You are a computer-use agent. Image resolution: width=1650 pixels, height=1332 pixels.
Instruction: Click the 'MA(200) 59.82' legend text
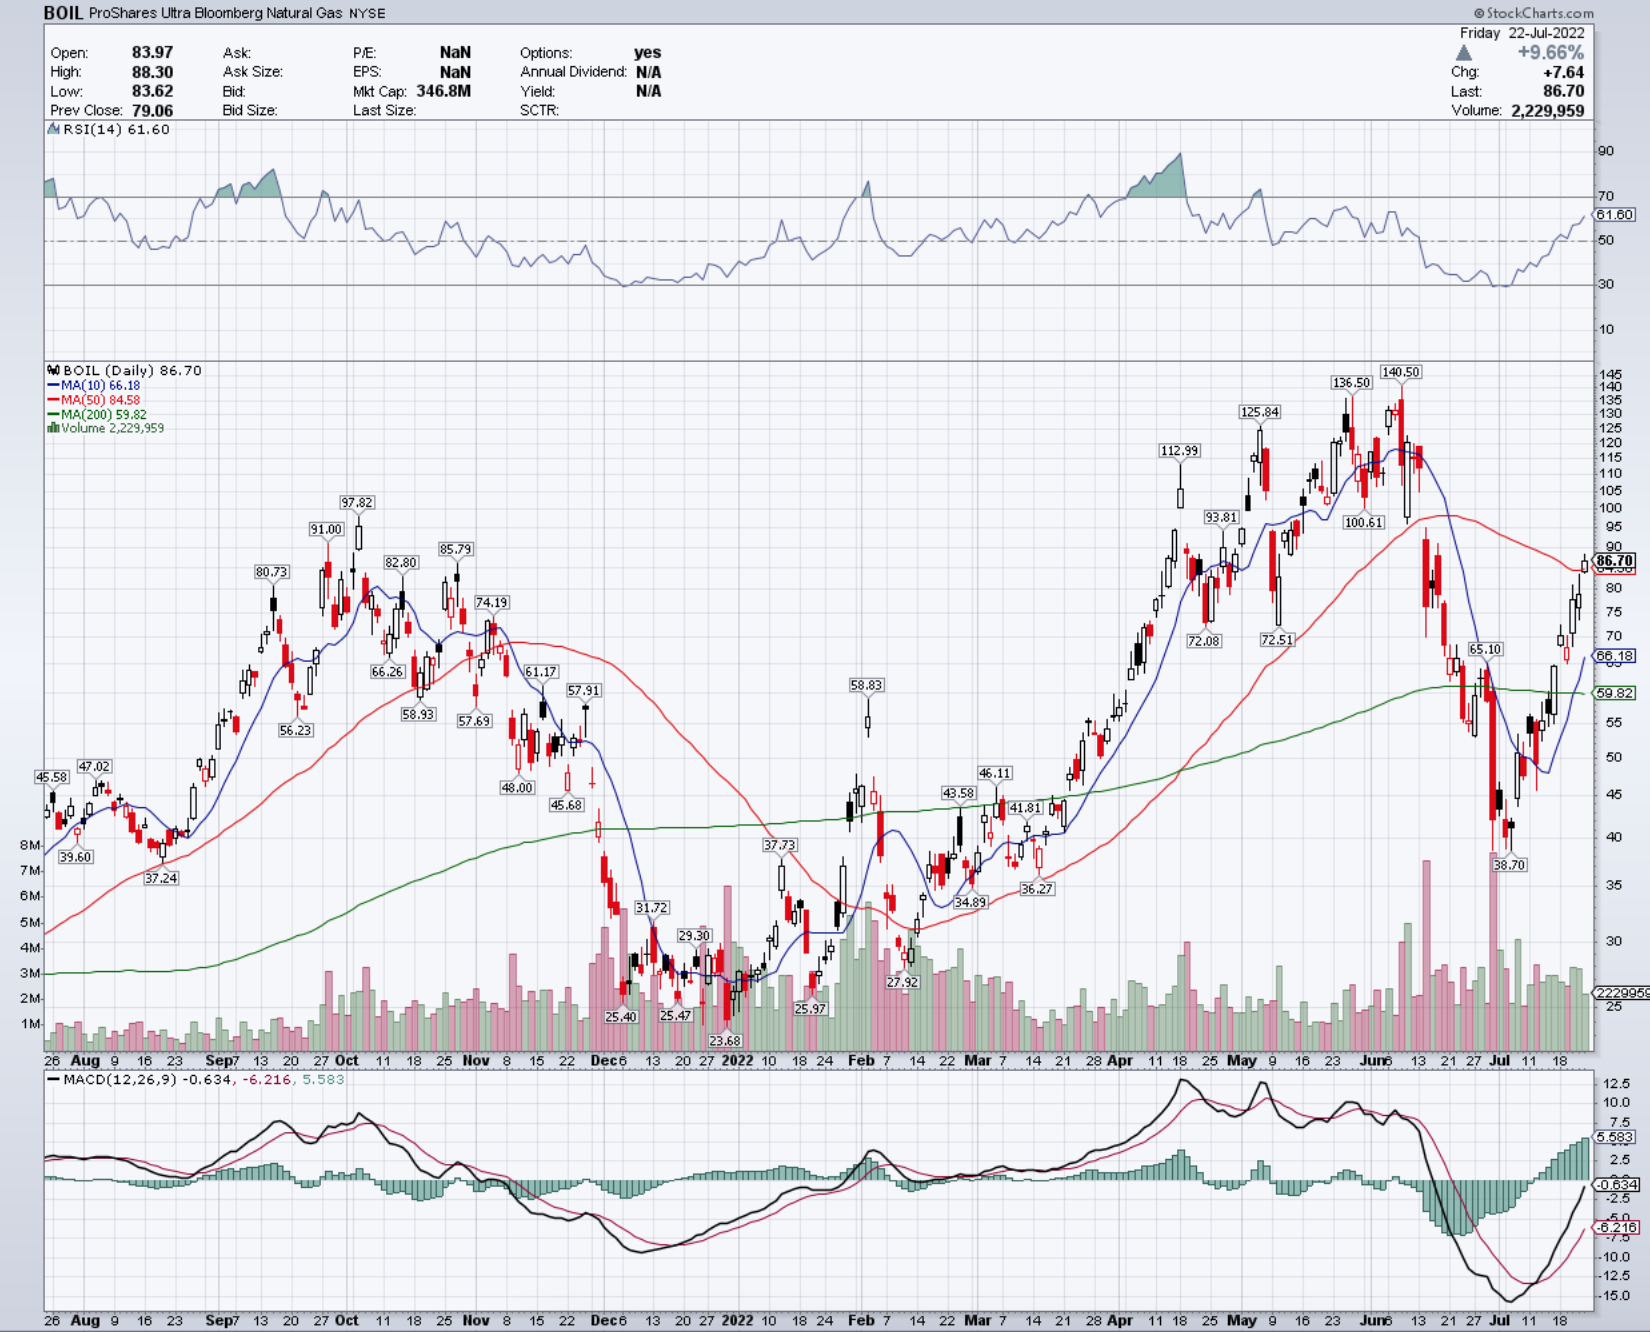[103, 414]
